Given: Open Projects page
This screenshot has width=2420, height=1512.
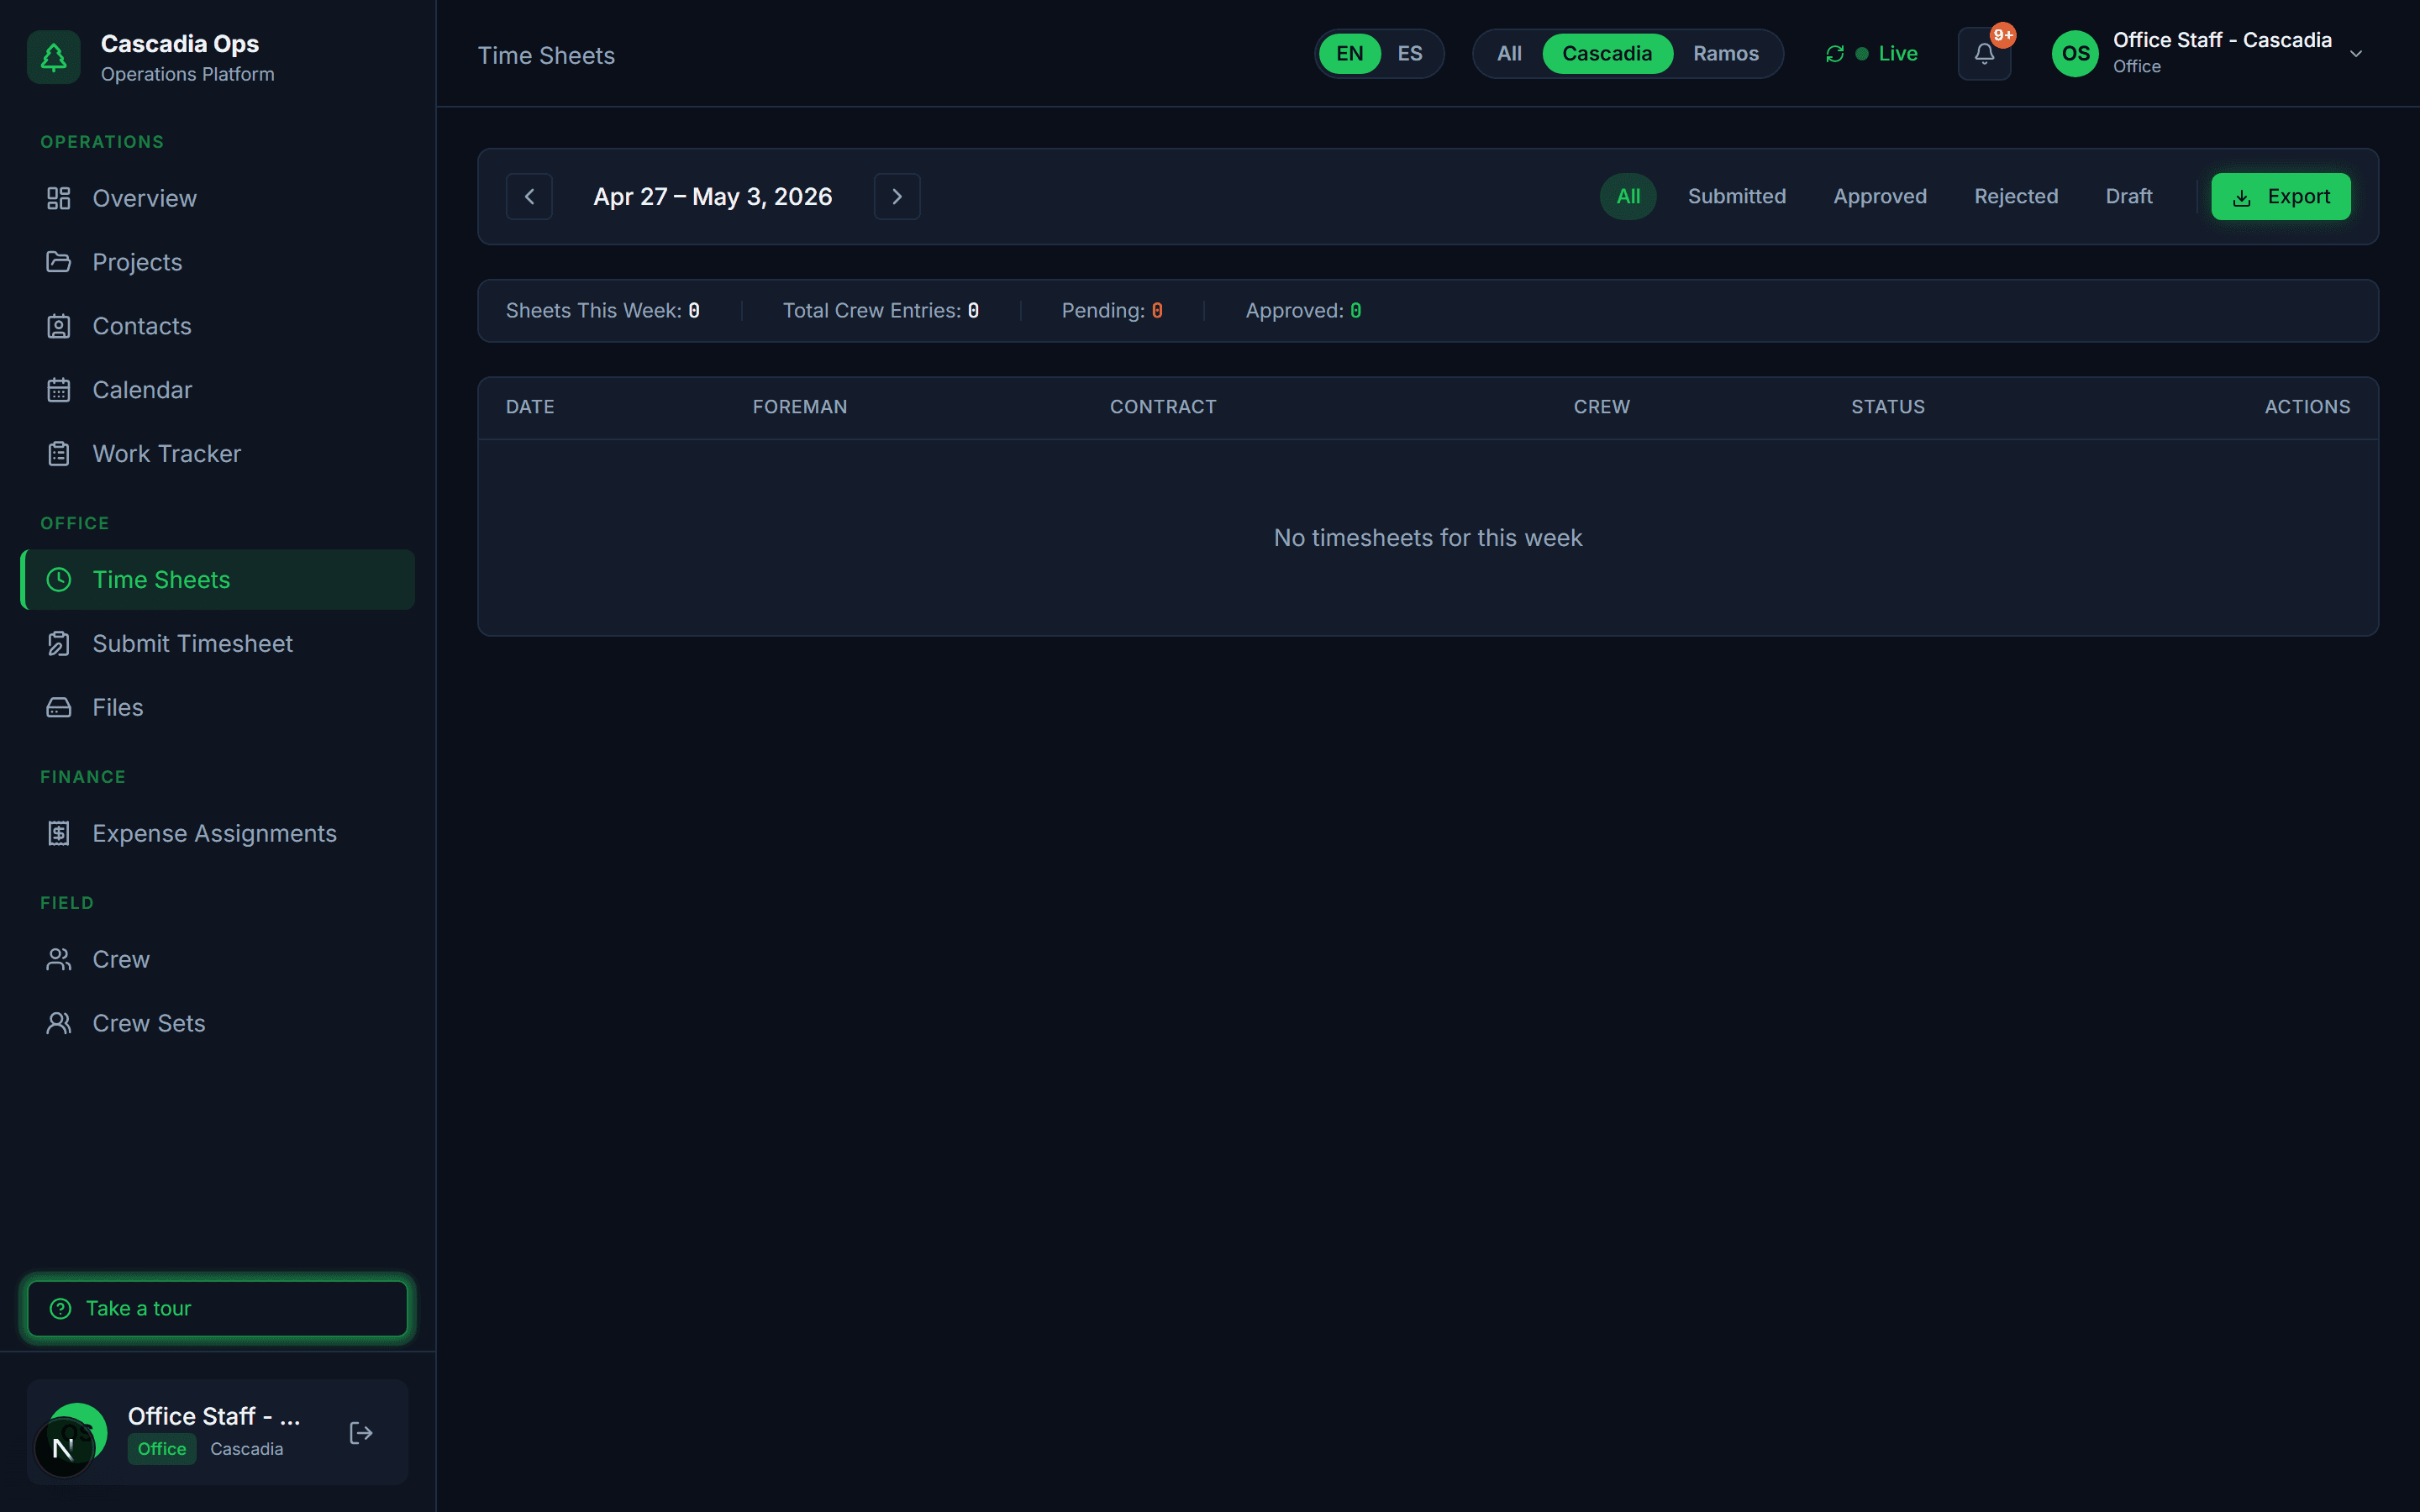Looking at the screenshot, I should pos(217,262).
